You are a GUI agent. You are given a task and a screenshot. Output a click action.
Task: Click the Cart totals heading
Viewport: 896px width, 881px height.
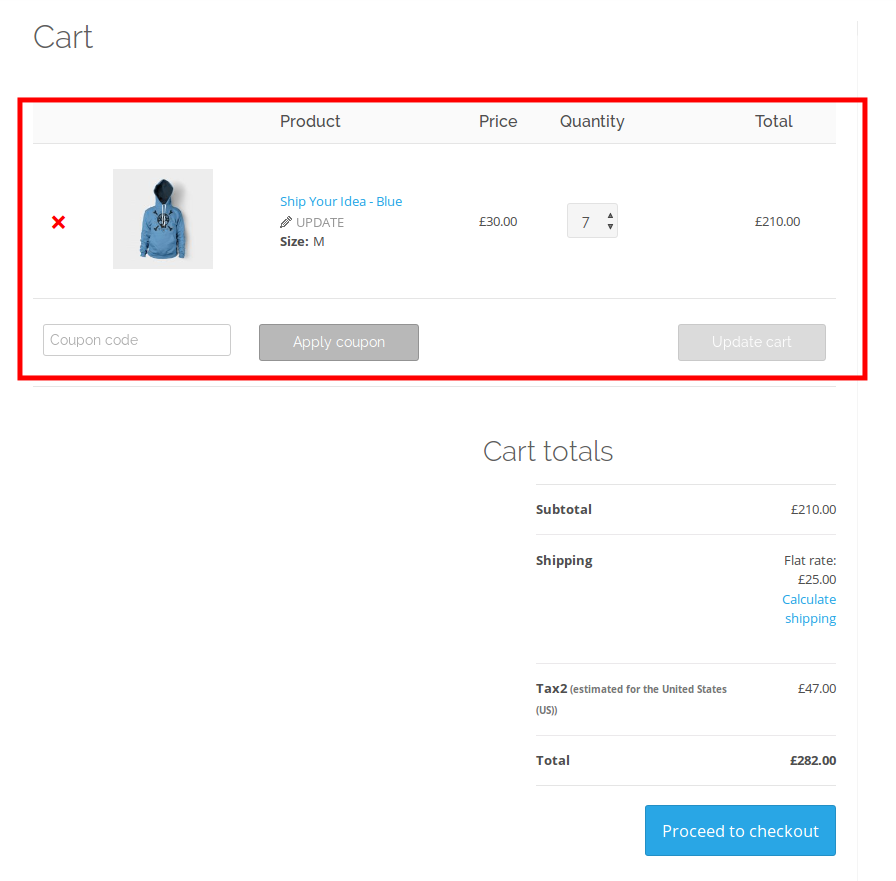point(548,451)
